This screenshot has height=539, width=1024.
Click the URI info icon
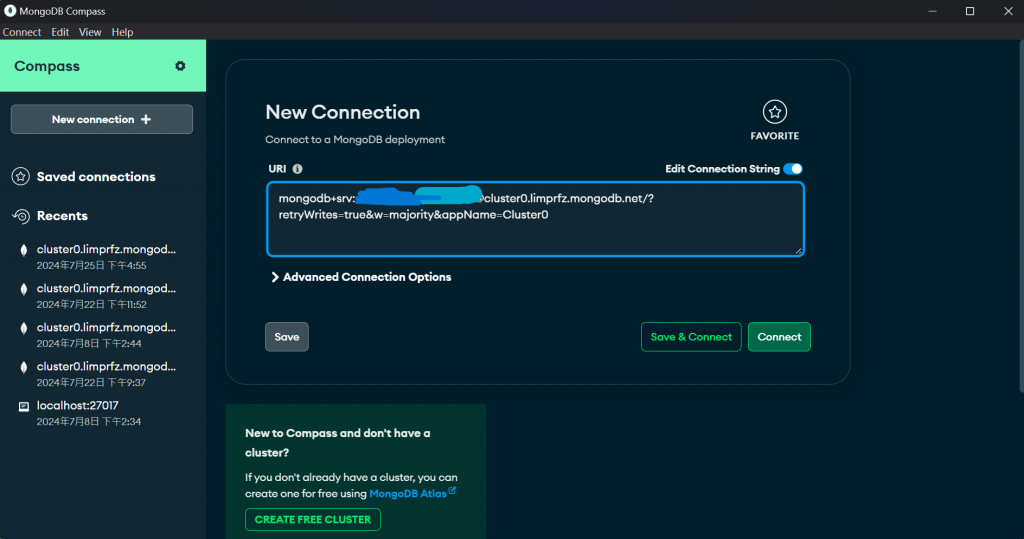click(297, 169)
